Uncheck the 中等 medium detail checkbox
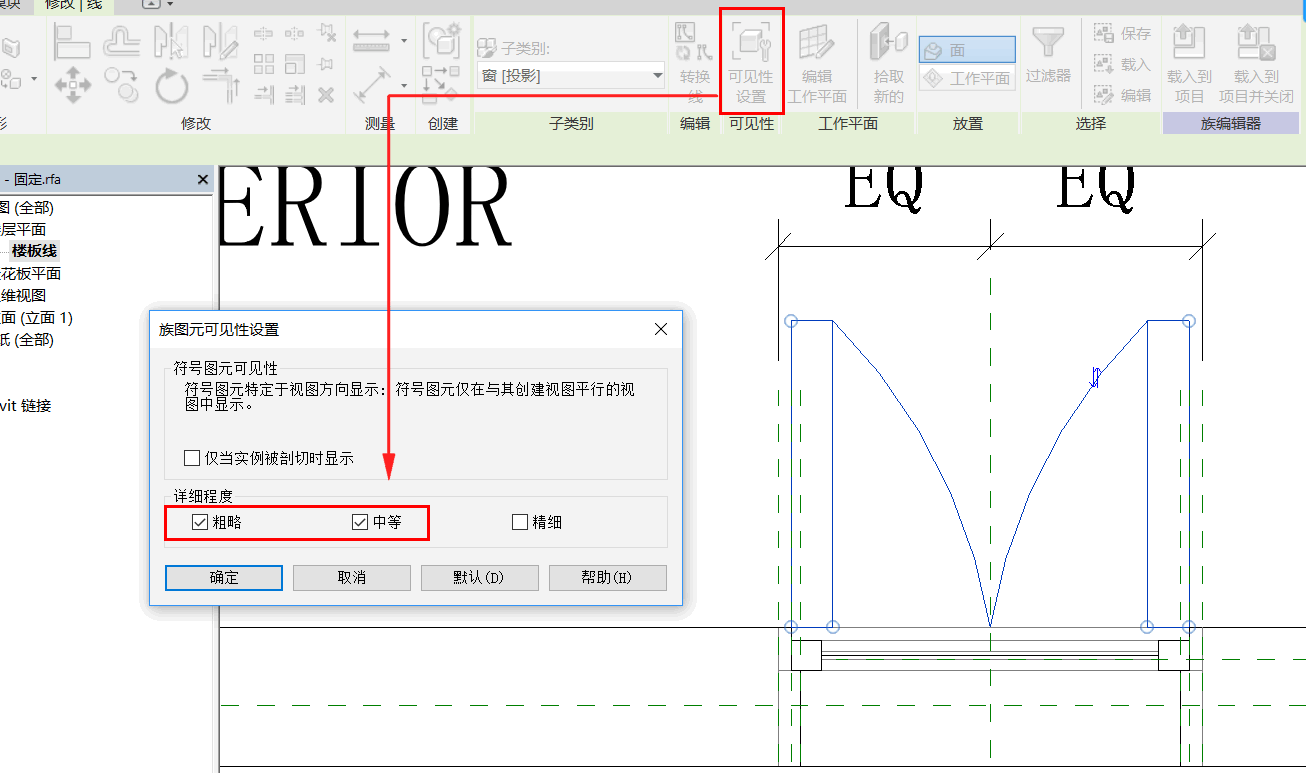 pyautogui.click(x=360, y=522)
